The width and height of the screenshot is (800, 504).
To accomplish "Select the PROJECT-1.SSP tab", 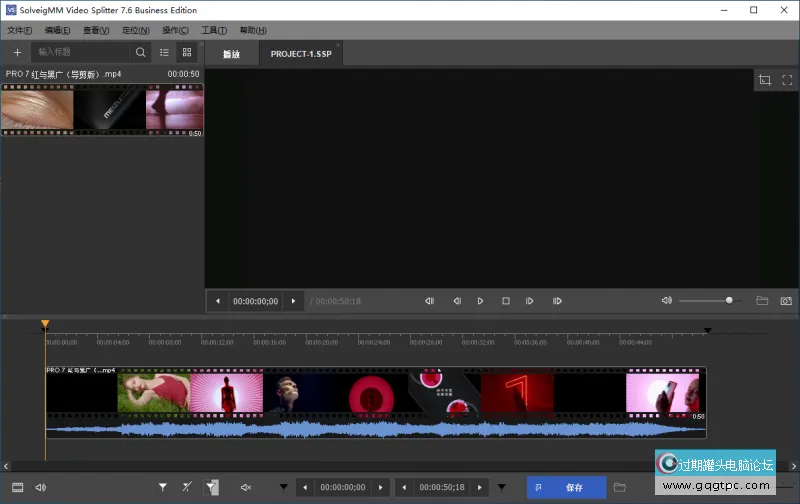I will click(x=303, y=53).
